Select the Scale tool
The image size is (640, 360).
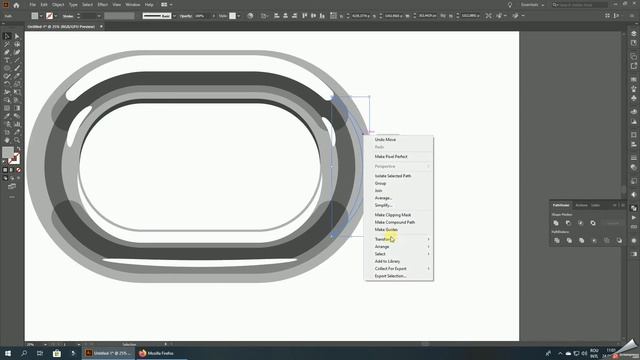17,84
